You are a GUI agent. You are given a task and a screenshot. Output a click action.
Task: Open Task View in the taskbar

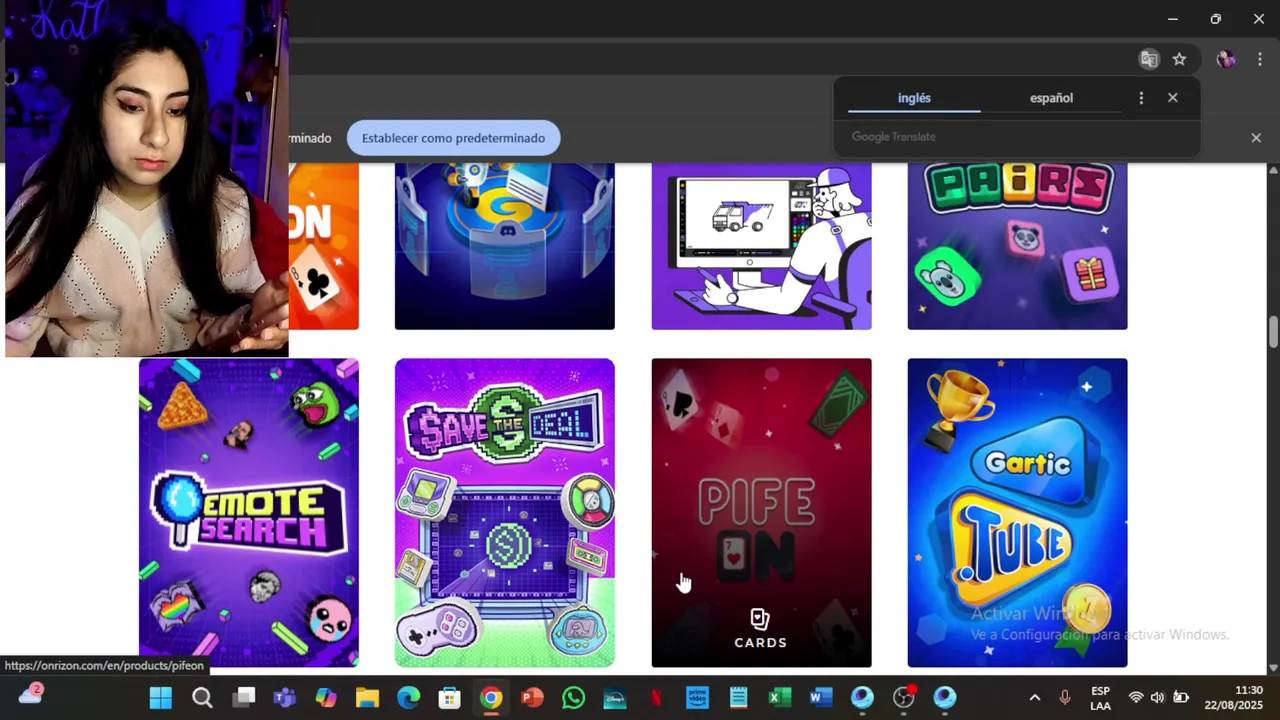pyautogui.click(x=244, y=697)
